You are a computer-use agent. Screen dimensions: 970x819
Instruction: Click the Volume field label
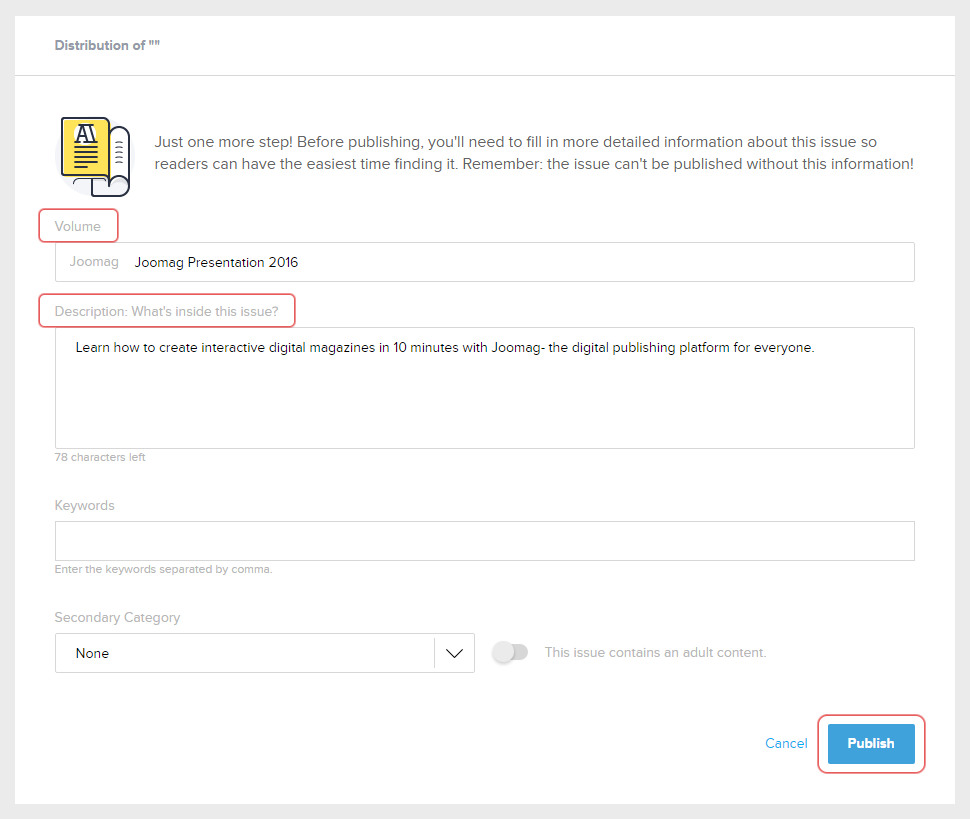click(78, 226)
